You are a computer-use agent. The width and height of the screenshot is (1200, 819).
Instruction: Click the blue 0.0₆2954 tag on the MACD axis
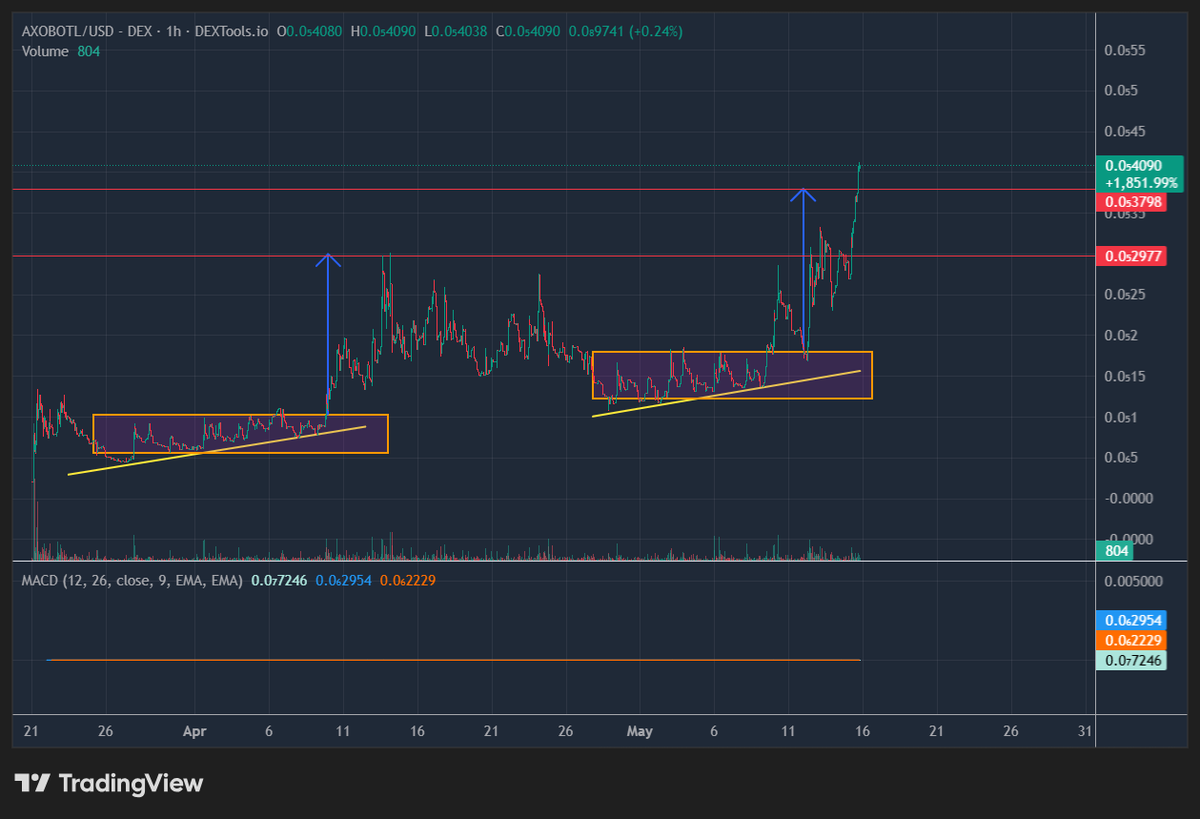point(1133,620)
